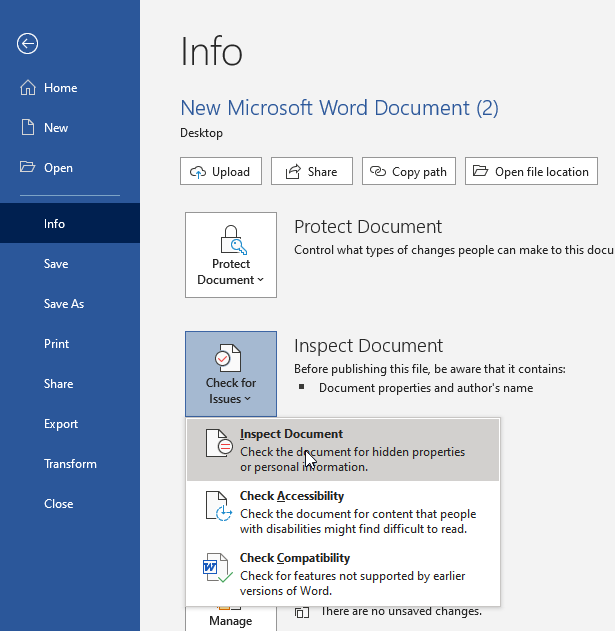The width and height of the screenshot is (615, 631).
Task: Click the Open file location button
Action: 531,171
